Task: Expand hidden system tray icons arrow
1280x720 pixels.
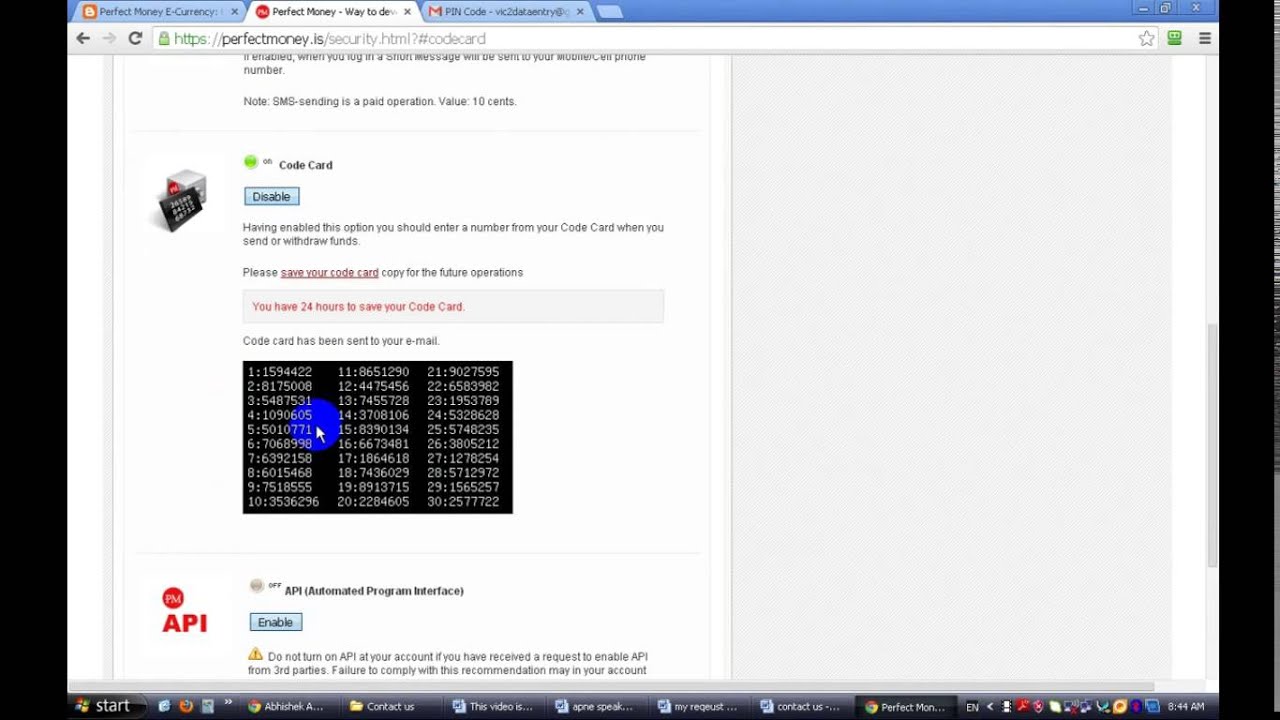Action: pyautogui.click(x=990, y=707)
